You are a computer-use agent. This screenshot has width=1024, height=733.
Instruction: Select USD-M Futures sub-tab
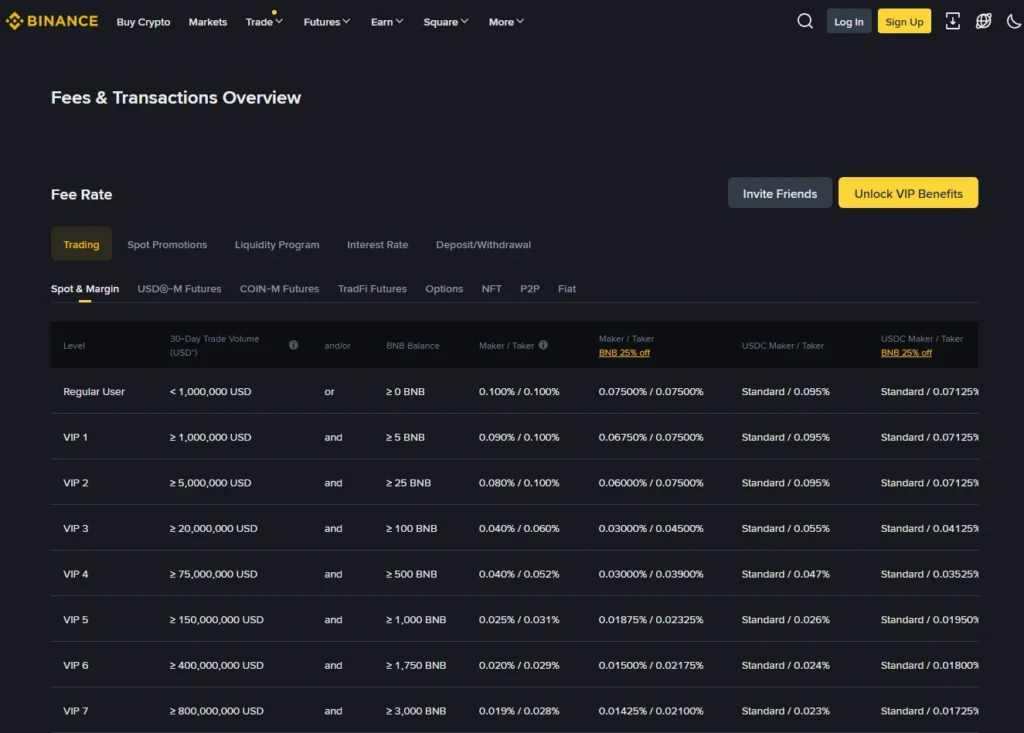(x=179, y=289)
